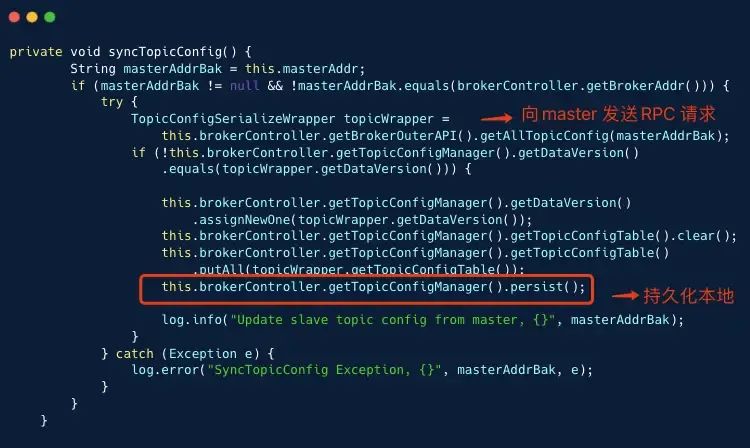The height and width of the screenshot is (448, 750).
Task: Click the getAllTopicConfig(masterAddrBak) call
Action: [604, 136]
